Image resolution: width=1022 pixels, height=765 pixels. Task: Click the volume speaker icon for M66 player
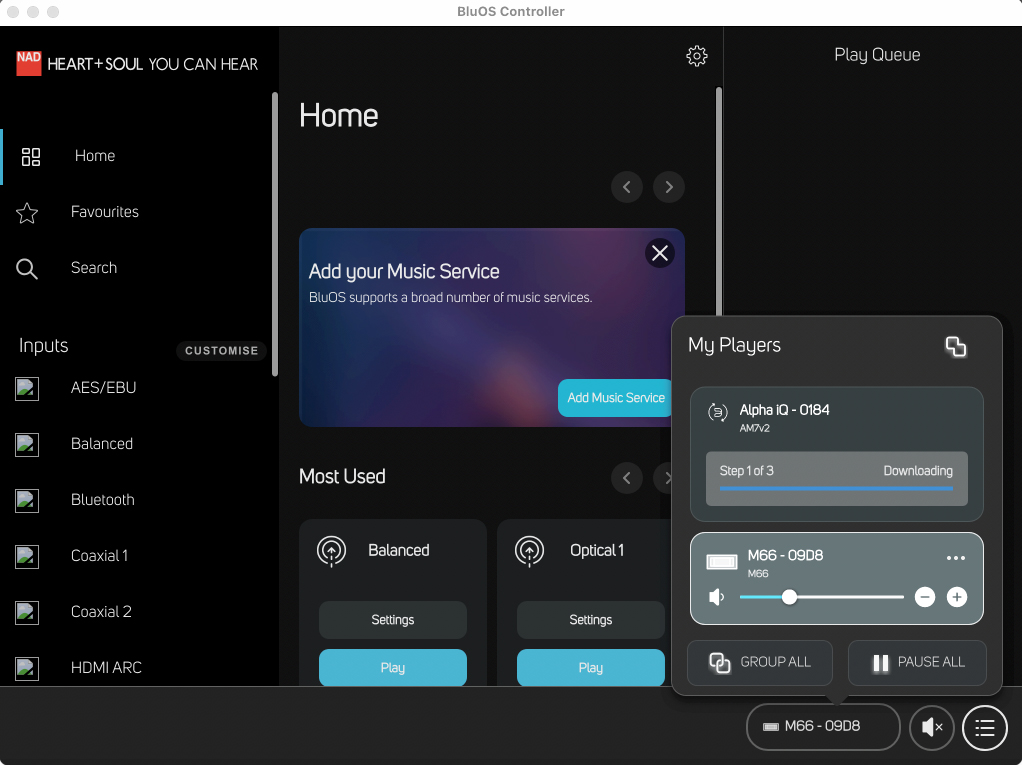(x=717, y=597)
